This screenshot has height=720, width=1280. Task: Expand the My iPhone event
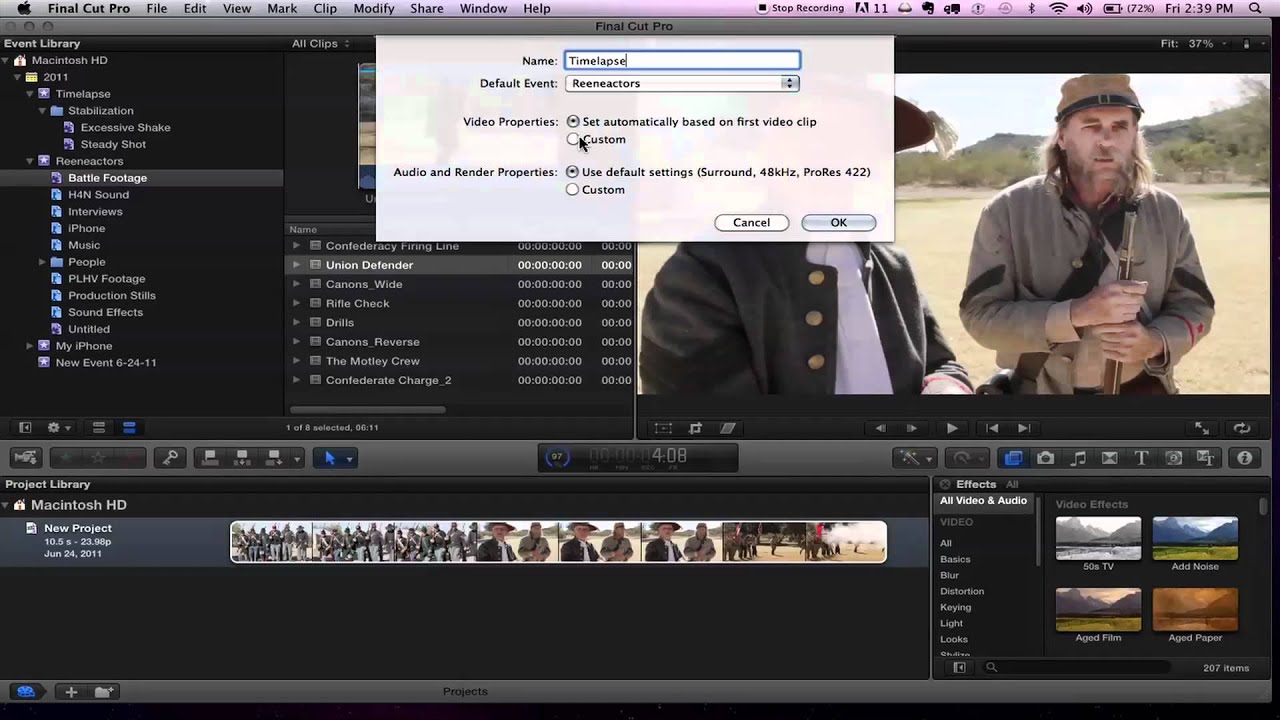pos(30,346)
